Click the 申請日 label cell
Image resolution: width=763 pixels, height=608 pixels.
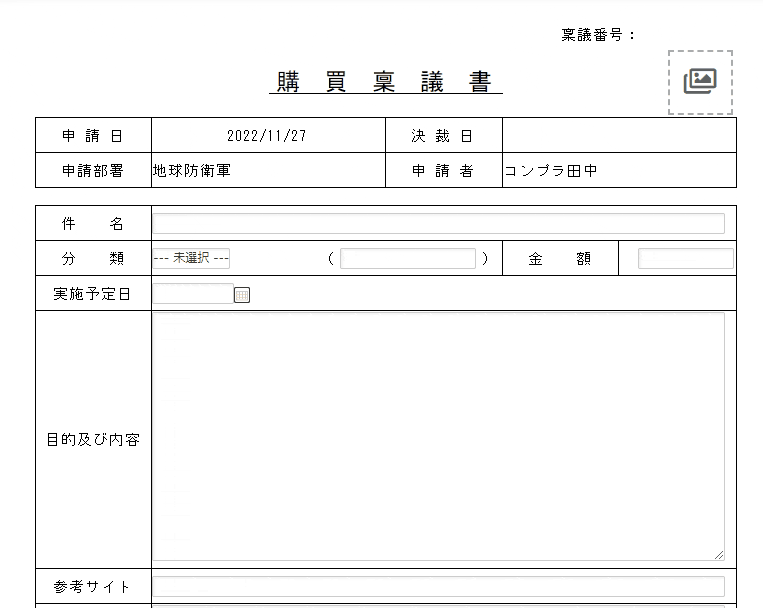(93, 135)
